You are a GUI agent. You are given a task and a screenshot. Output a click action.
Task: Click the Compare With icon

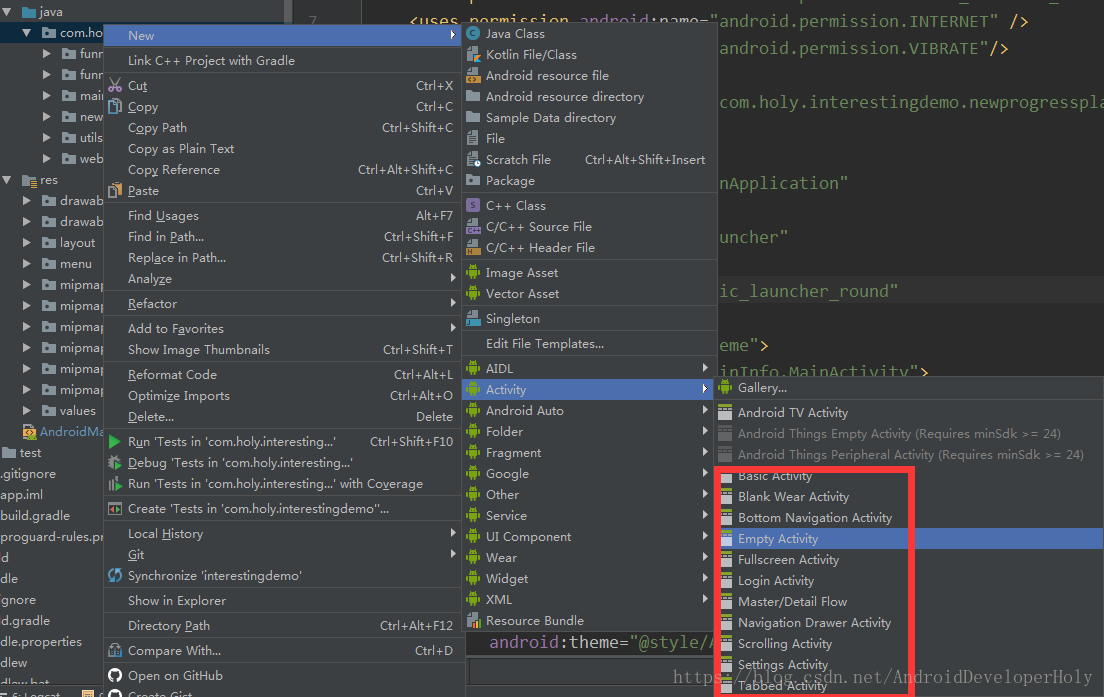click(115, 651)
